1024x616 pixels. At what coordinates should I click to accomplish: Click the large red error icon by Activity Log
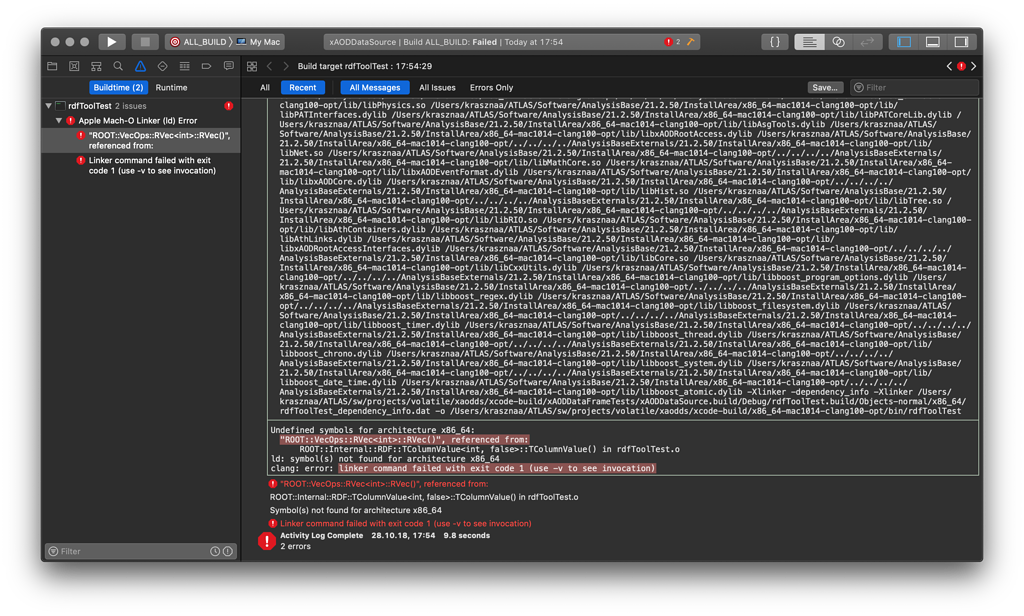pos(266,541)
